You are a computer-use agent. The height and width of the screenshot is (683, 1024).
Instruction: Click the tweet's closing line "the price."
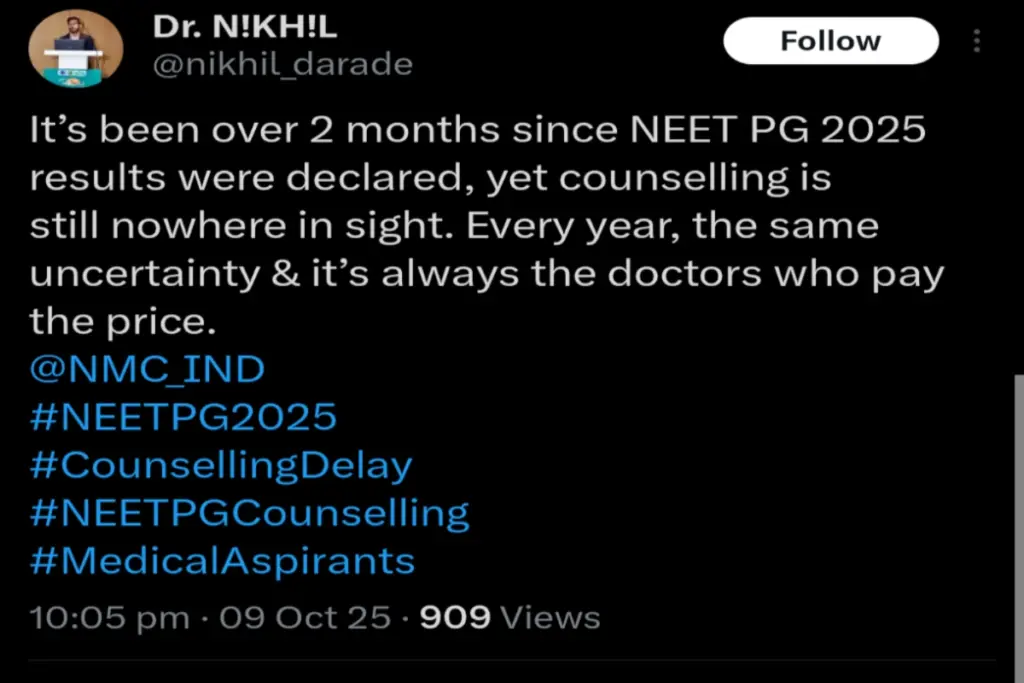[122, 322]
